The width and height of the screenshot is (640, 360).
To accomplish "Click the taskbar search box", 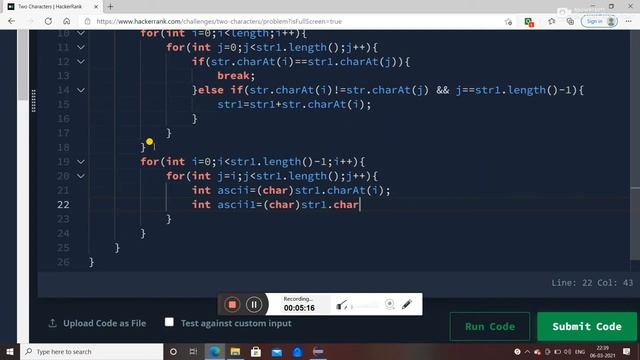I will tap(92, 351).
